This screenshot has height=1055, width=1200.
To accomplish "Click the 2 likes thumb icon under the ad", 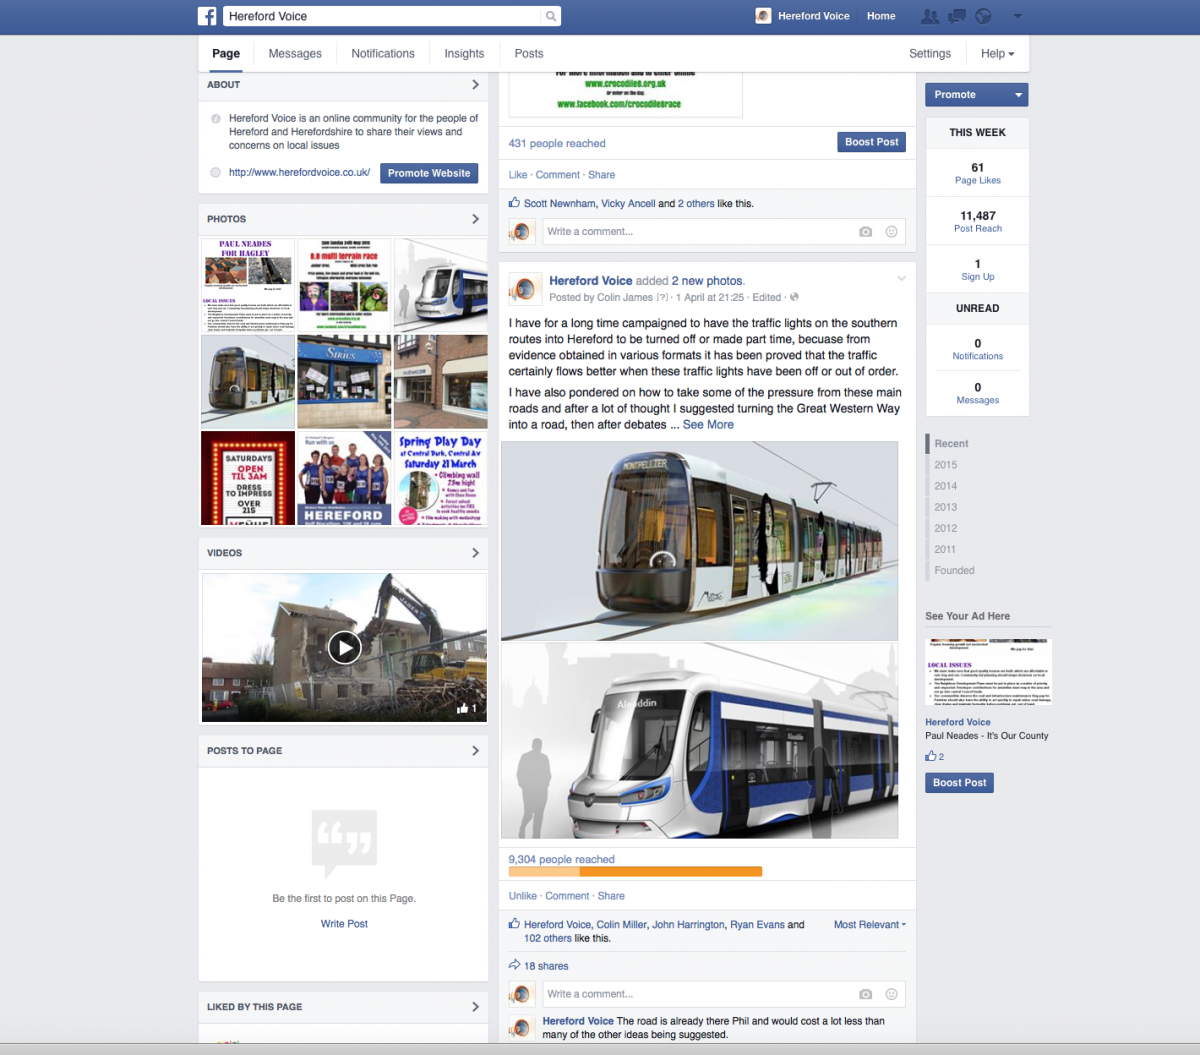I will click(930, 756).
